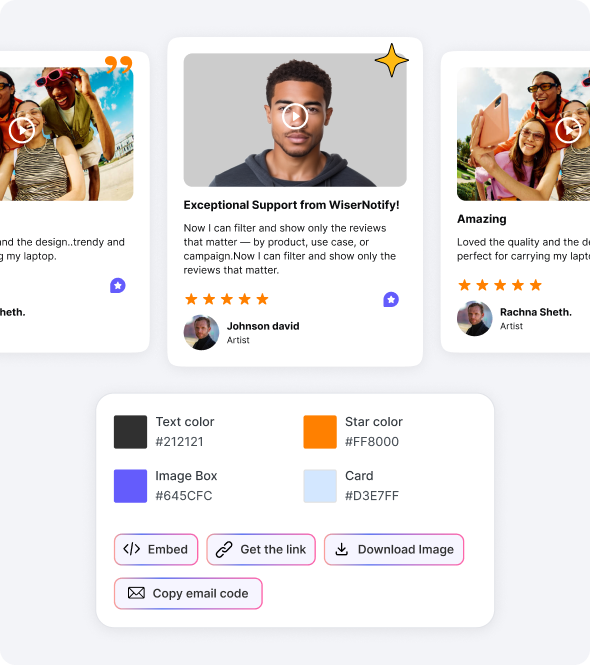Click Get the link button
590x665 pixels.
tap(261, 549)
